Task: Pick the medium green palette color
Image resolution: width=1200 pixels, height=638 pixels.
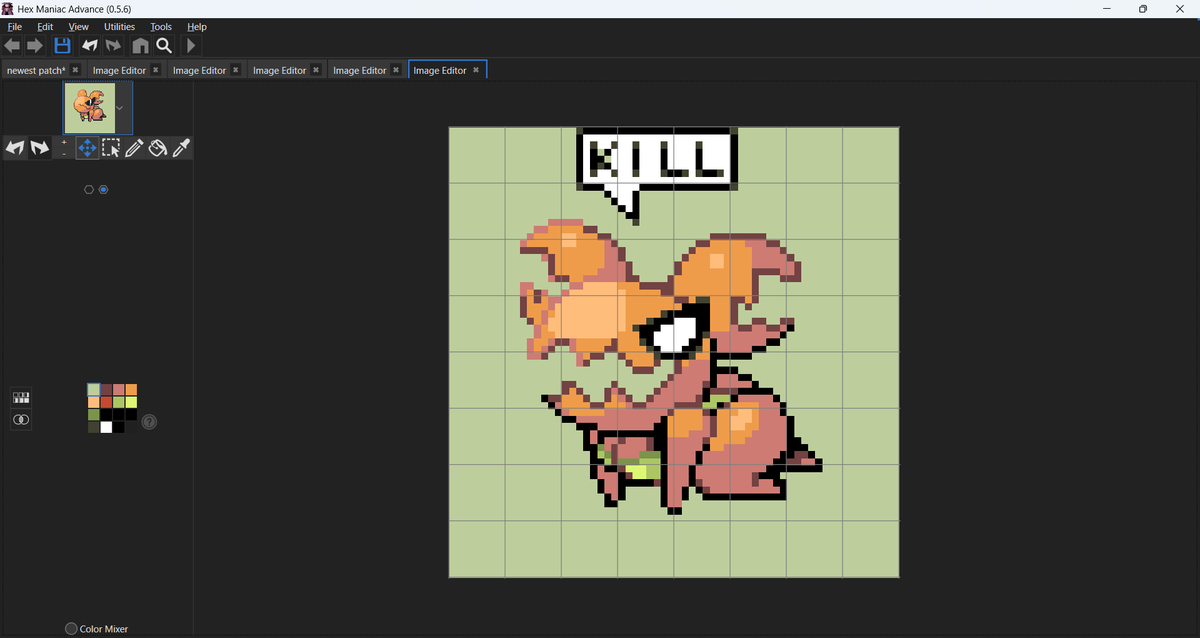Action: [119, 402]
